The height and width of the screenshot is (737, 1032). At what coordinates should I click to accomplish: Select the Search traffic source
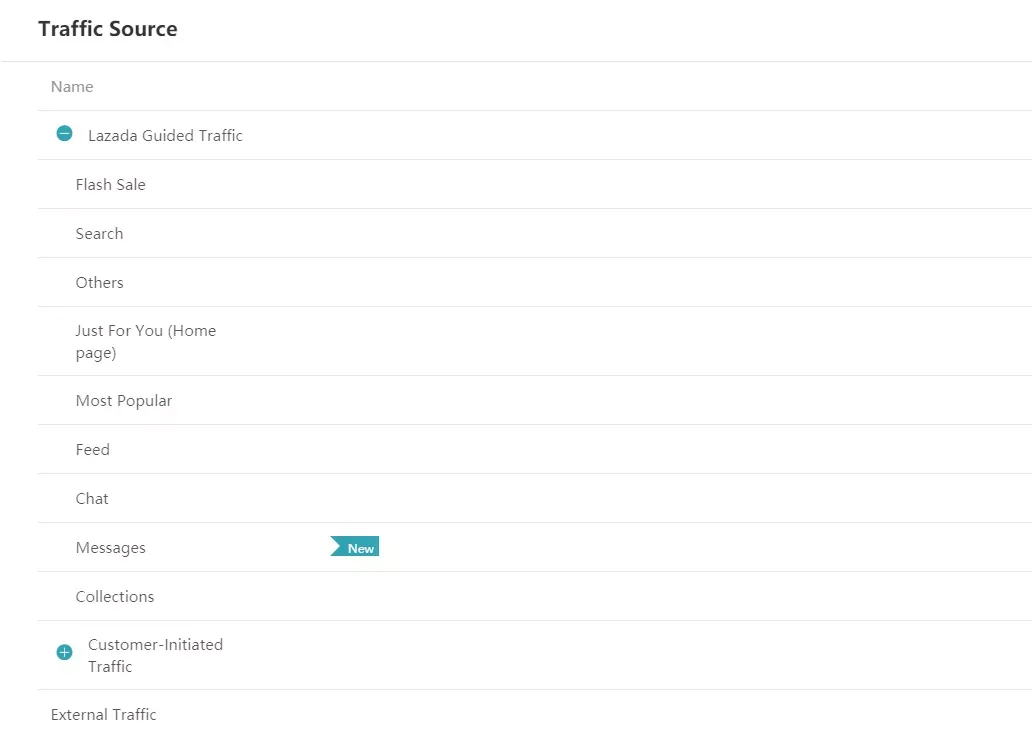tap(99, 234)
